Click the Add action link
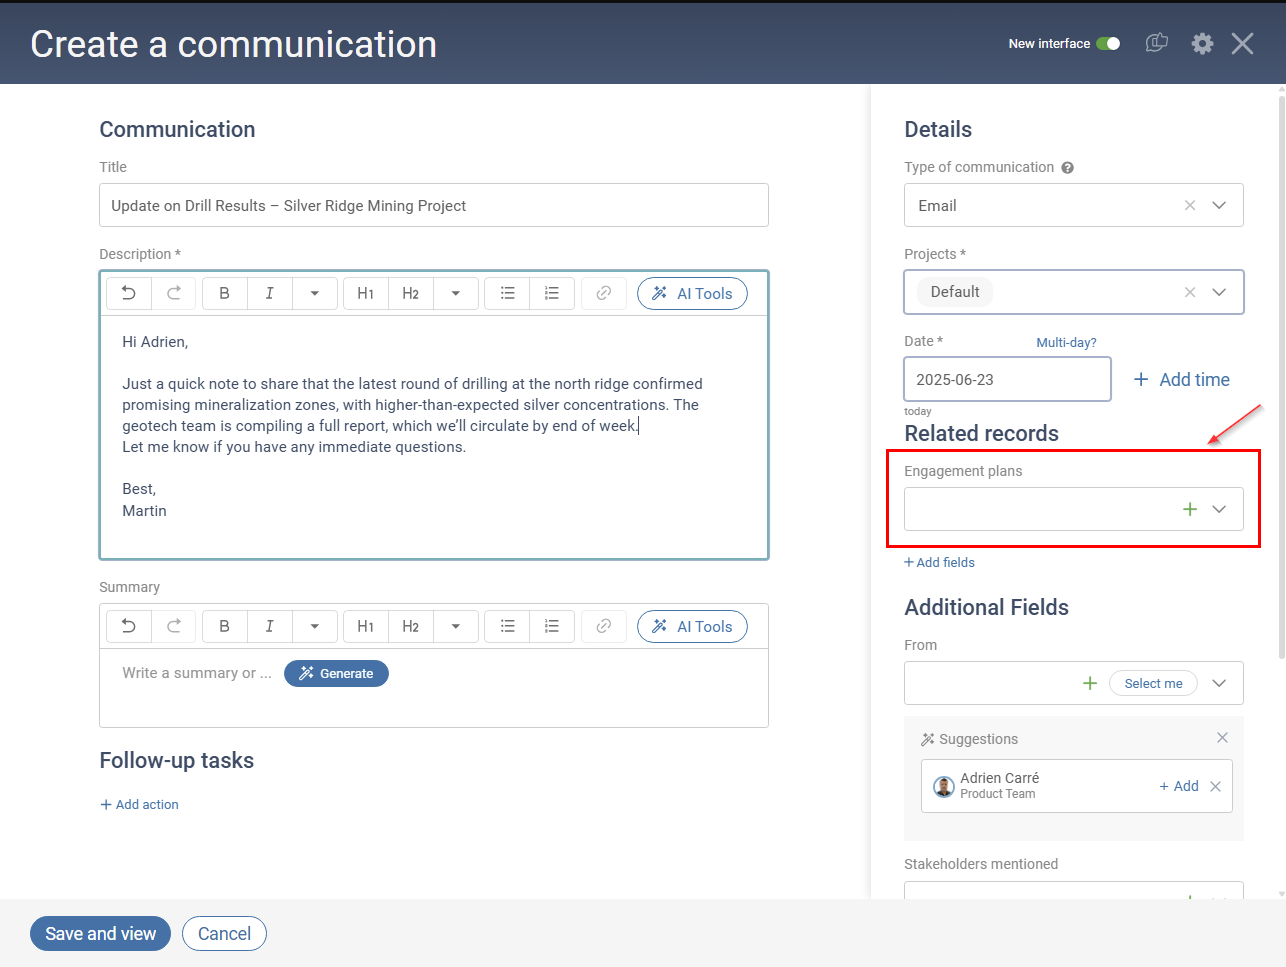This screenshot has height=967, width=1286. pyautogui.click(x=139, y=804)
